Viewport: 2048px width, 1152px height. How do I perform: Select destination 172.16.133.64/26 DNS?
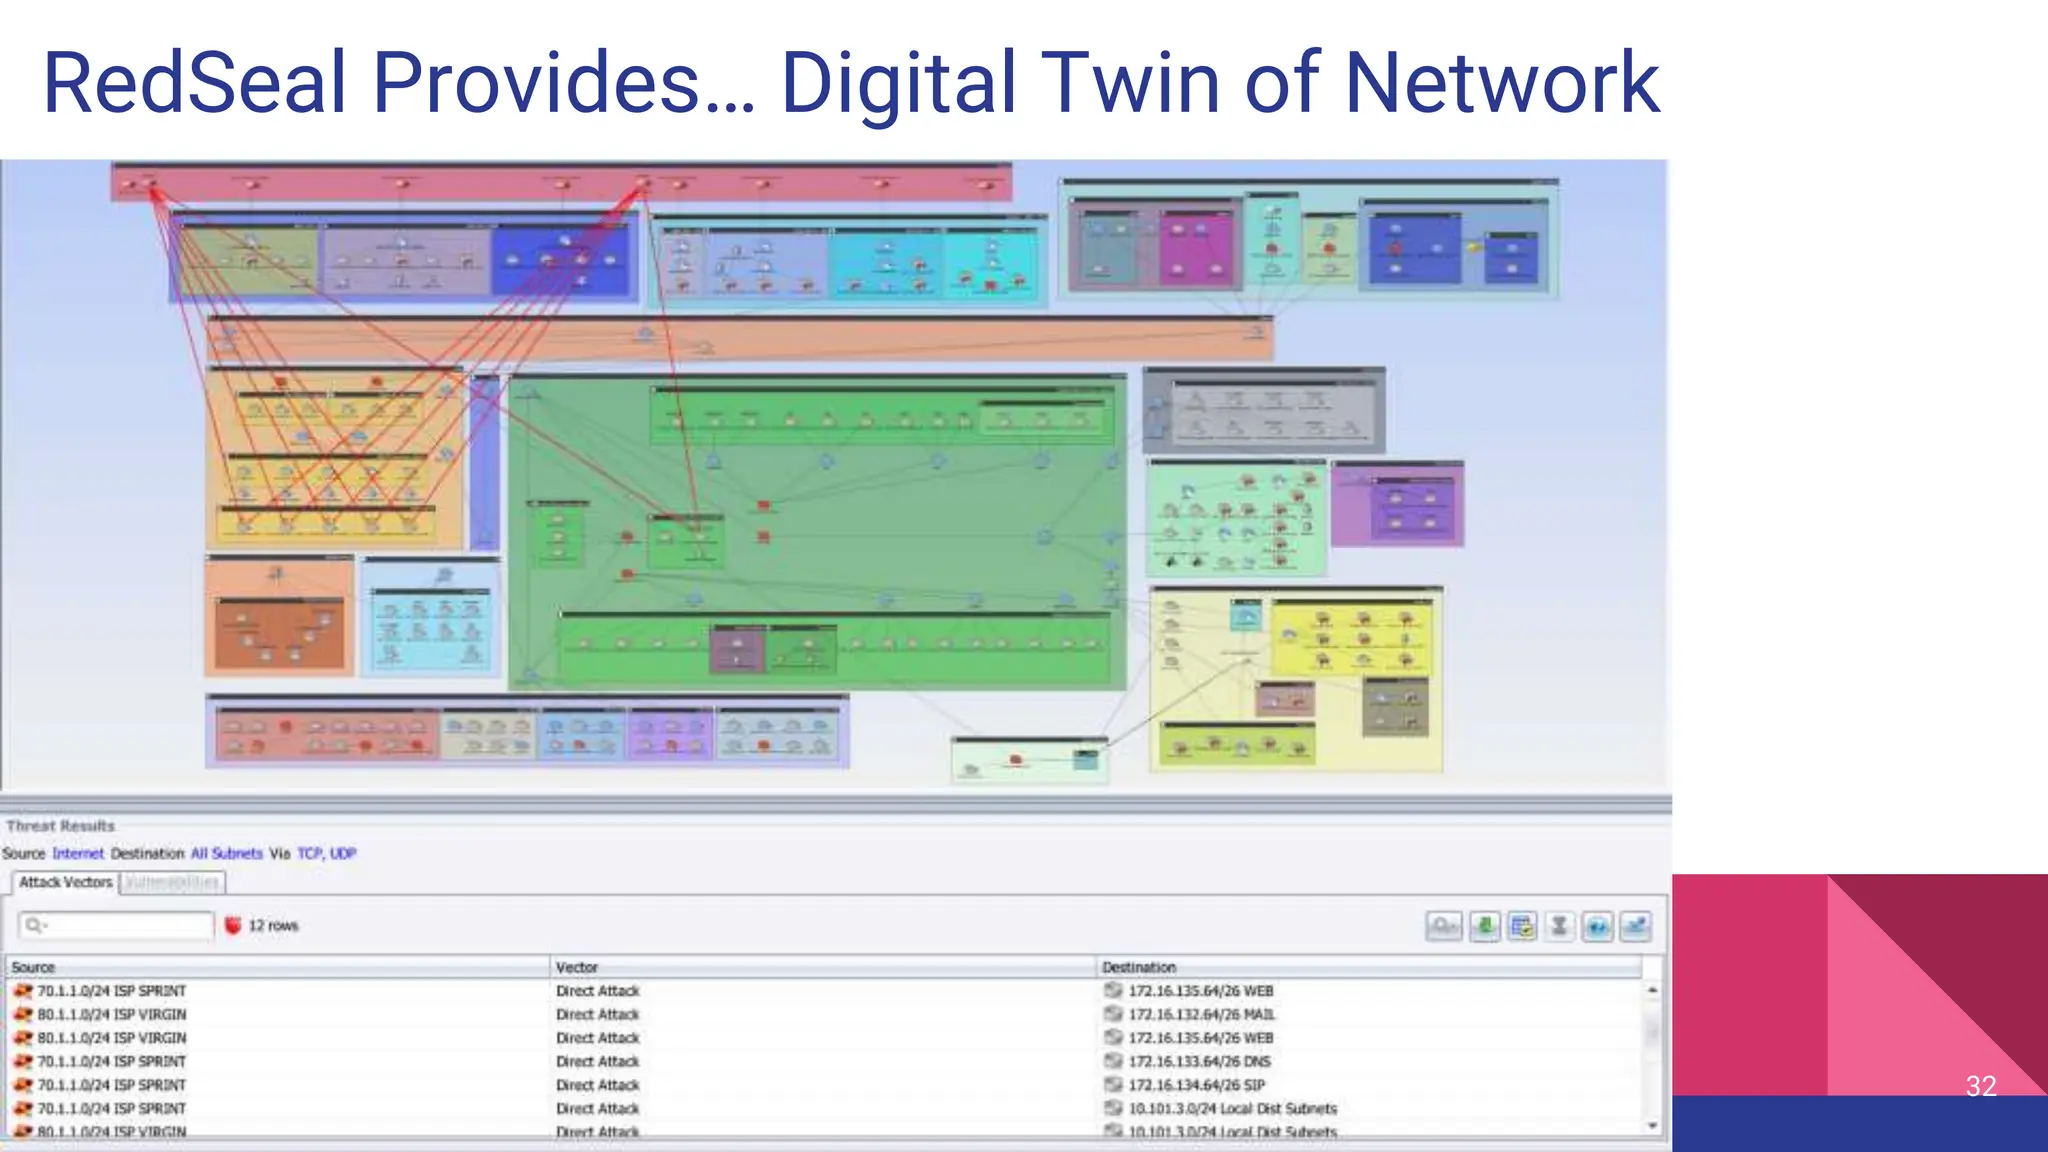[1200, 1061]
